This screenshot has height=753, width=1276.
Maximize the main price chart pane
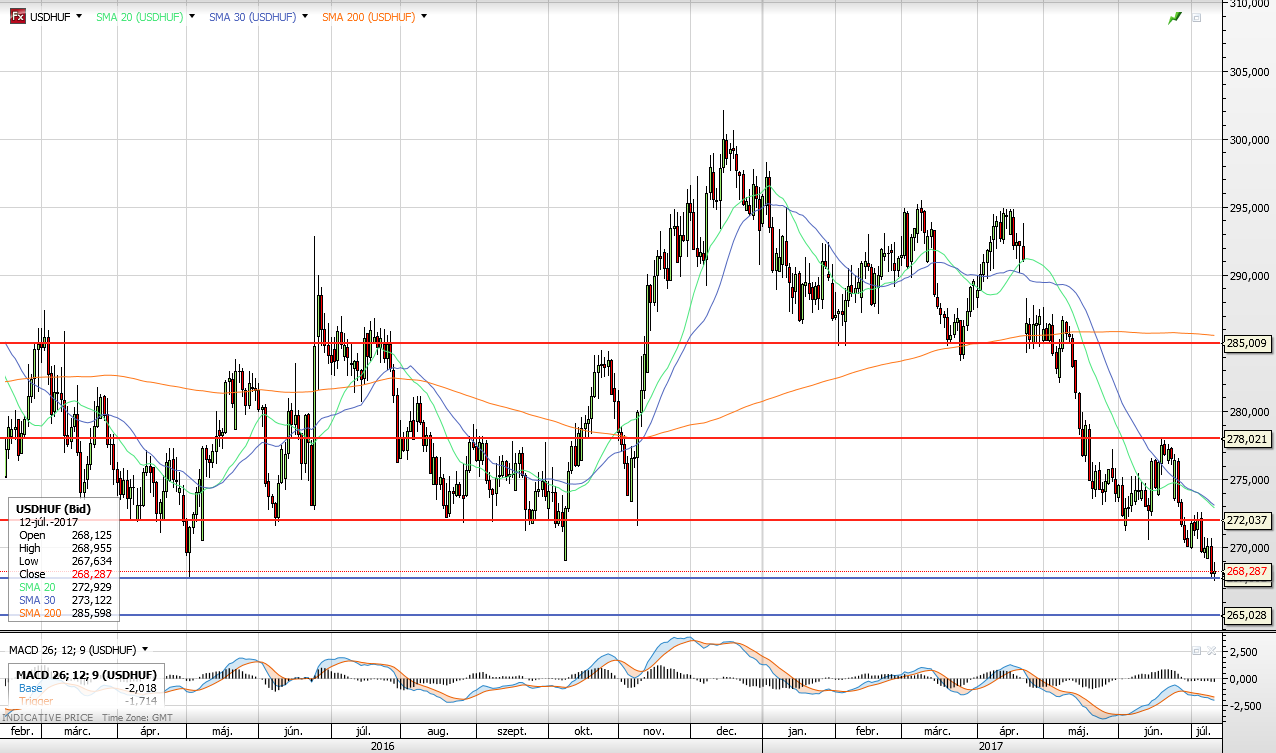pyautogui.click(x=1197, y=17)
